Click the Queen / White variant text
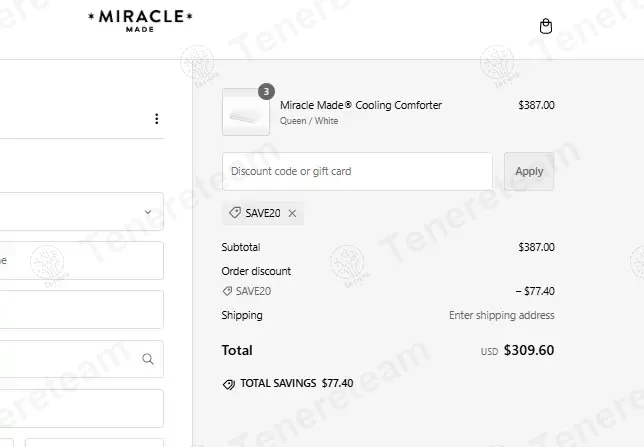 tap(309, 121)
